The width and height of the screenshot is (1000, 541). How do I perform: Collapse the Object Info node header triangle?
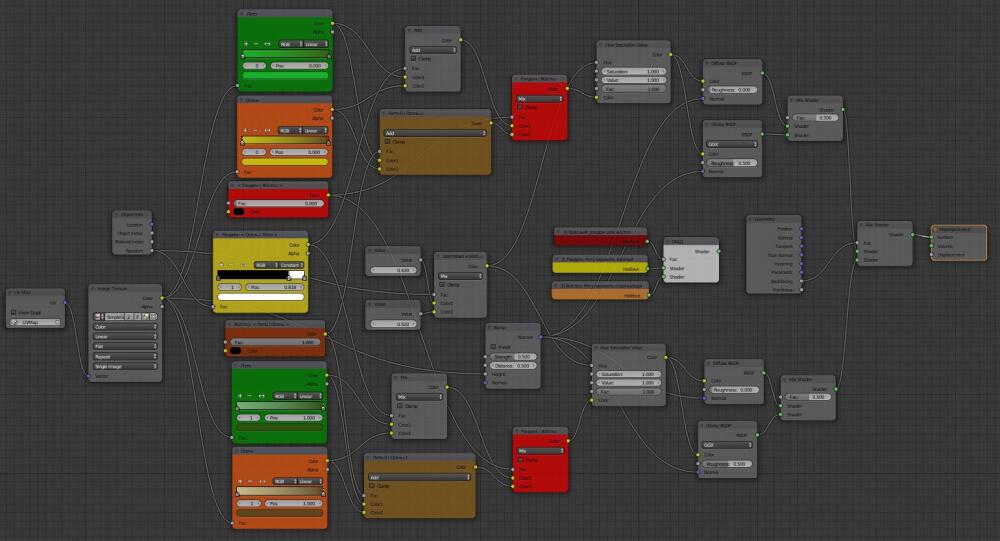click(118, 214)
